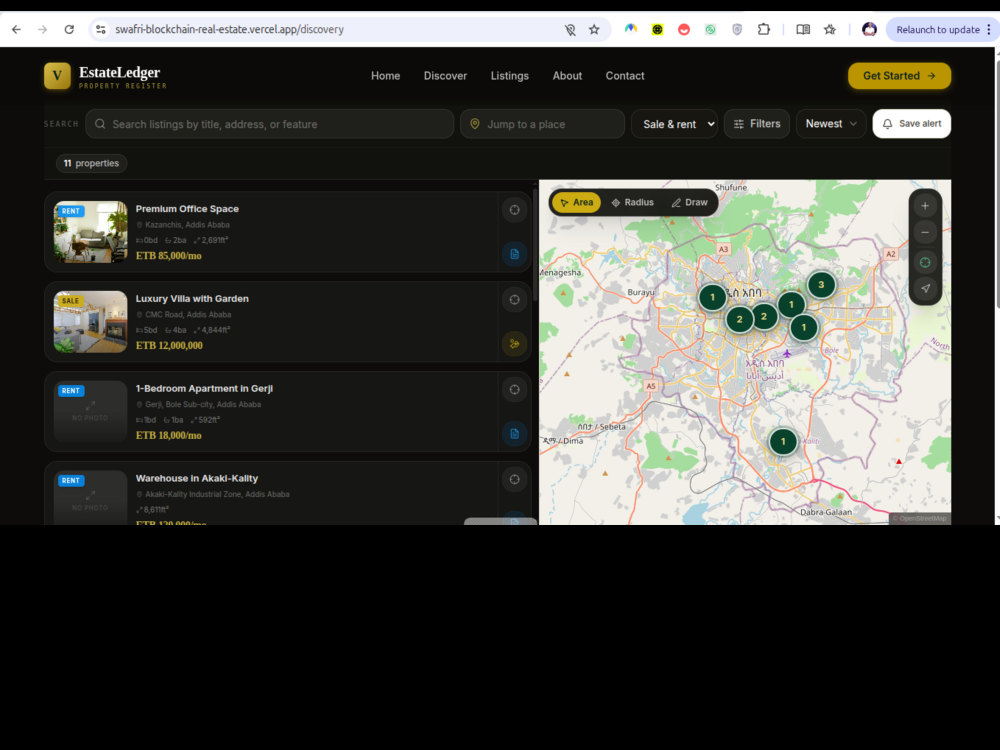1000x750 pixels.
Task: Open the Chrome profile avatar
Action: pos(869,29)
